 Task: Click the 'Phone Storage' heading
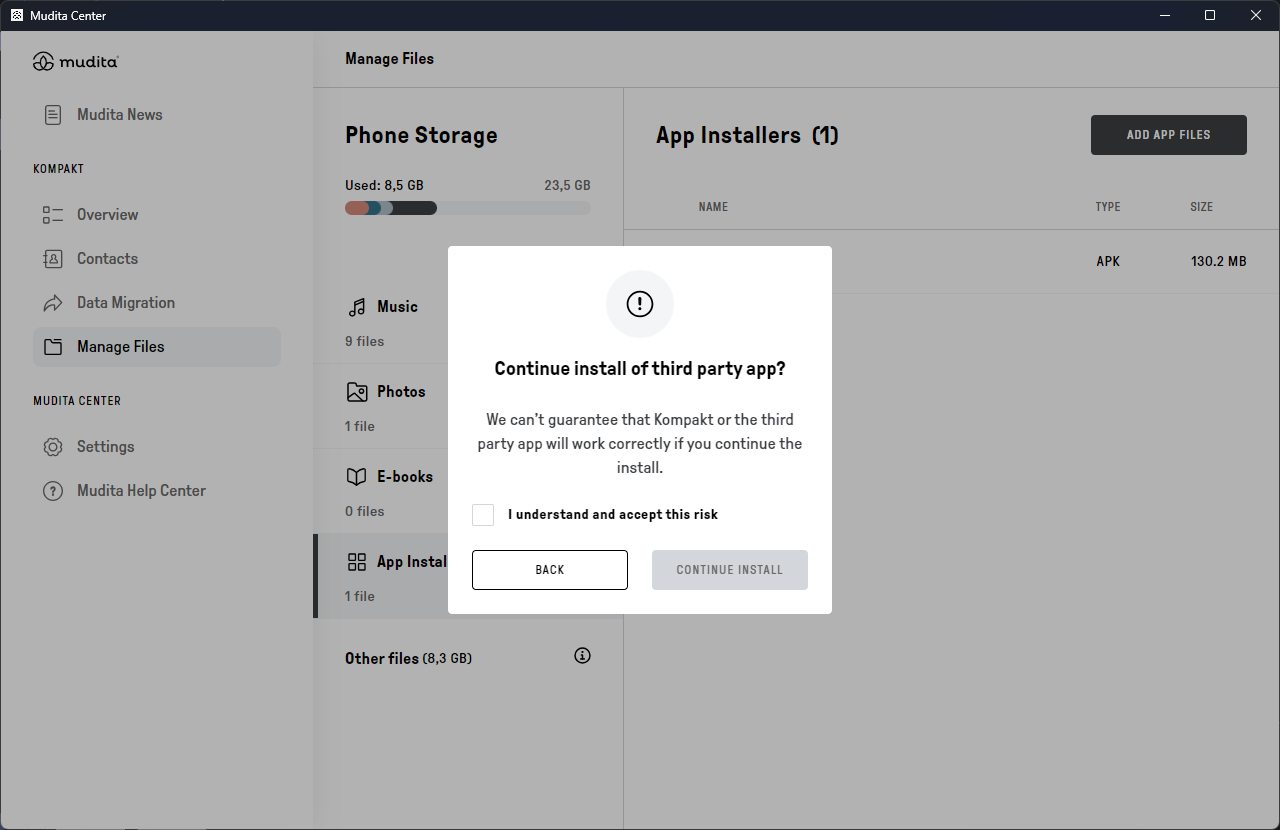(421, 136)
